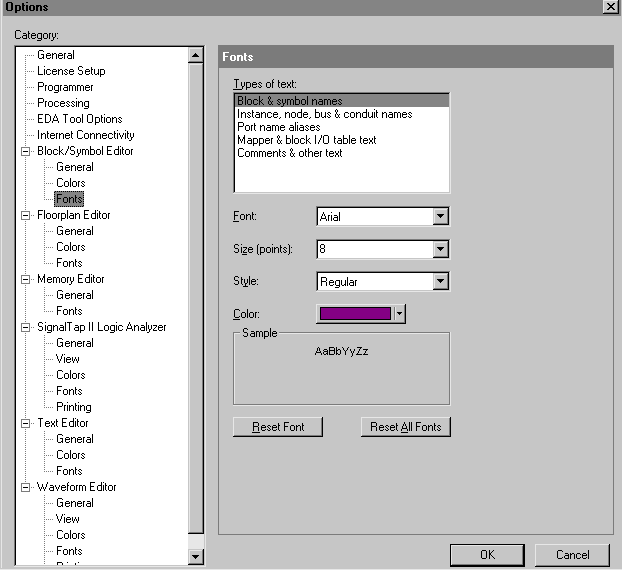Collapse the Text Editor tree node
Image resolution: width=622 pixels, height=570 pixels.
coord(25,423)
